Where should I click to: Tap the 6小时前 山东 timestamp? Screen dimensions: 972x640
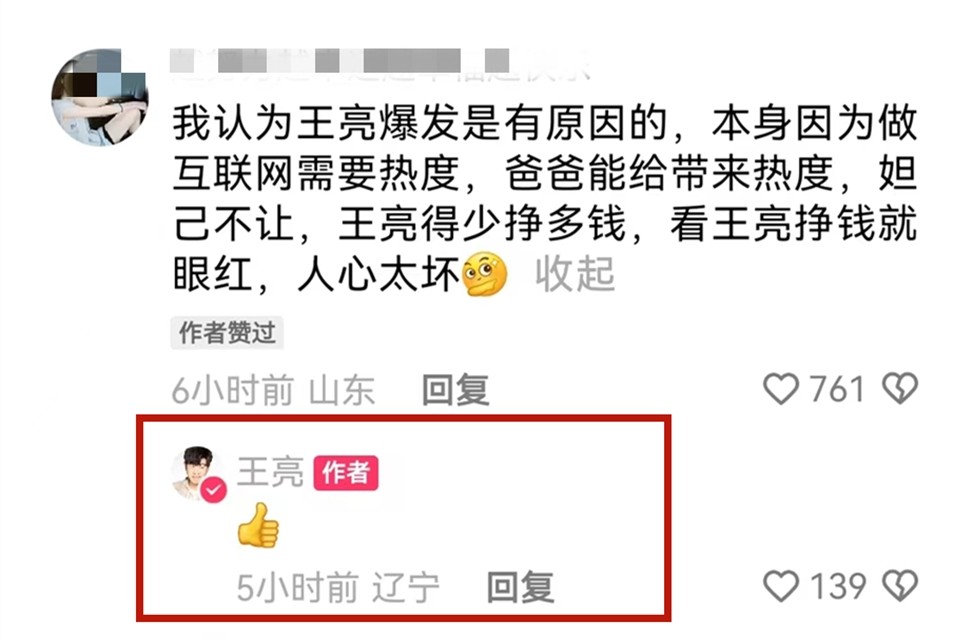pyautogui.click(x=273, y=390)
